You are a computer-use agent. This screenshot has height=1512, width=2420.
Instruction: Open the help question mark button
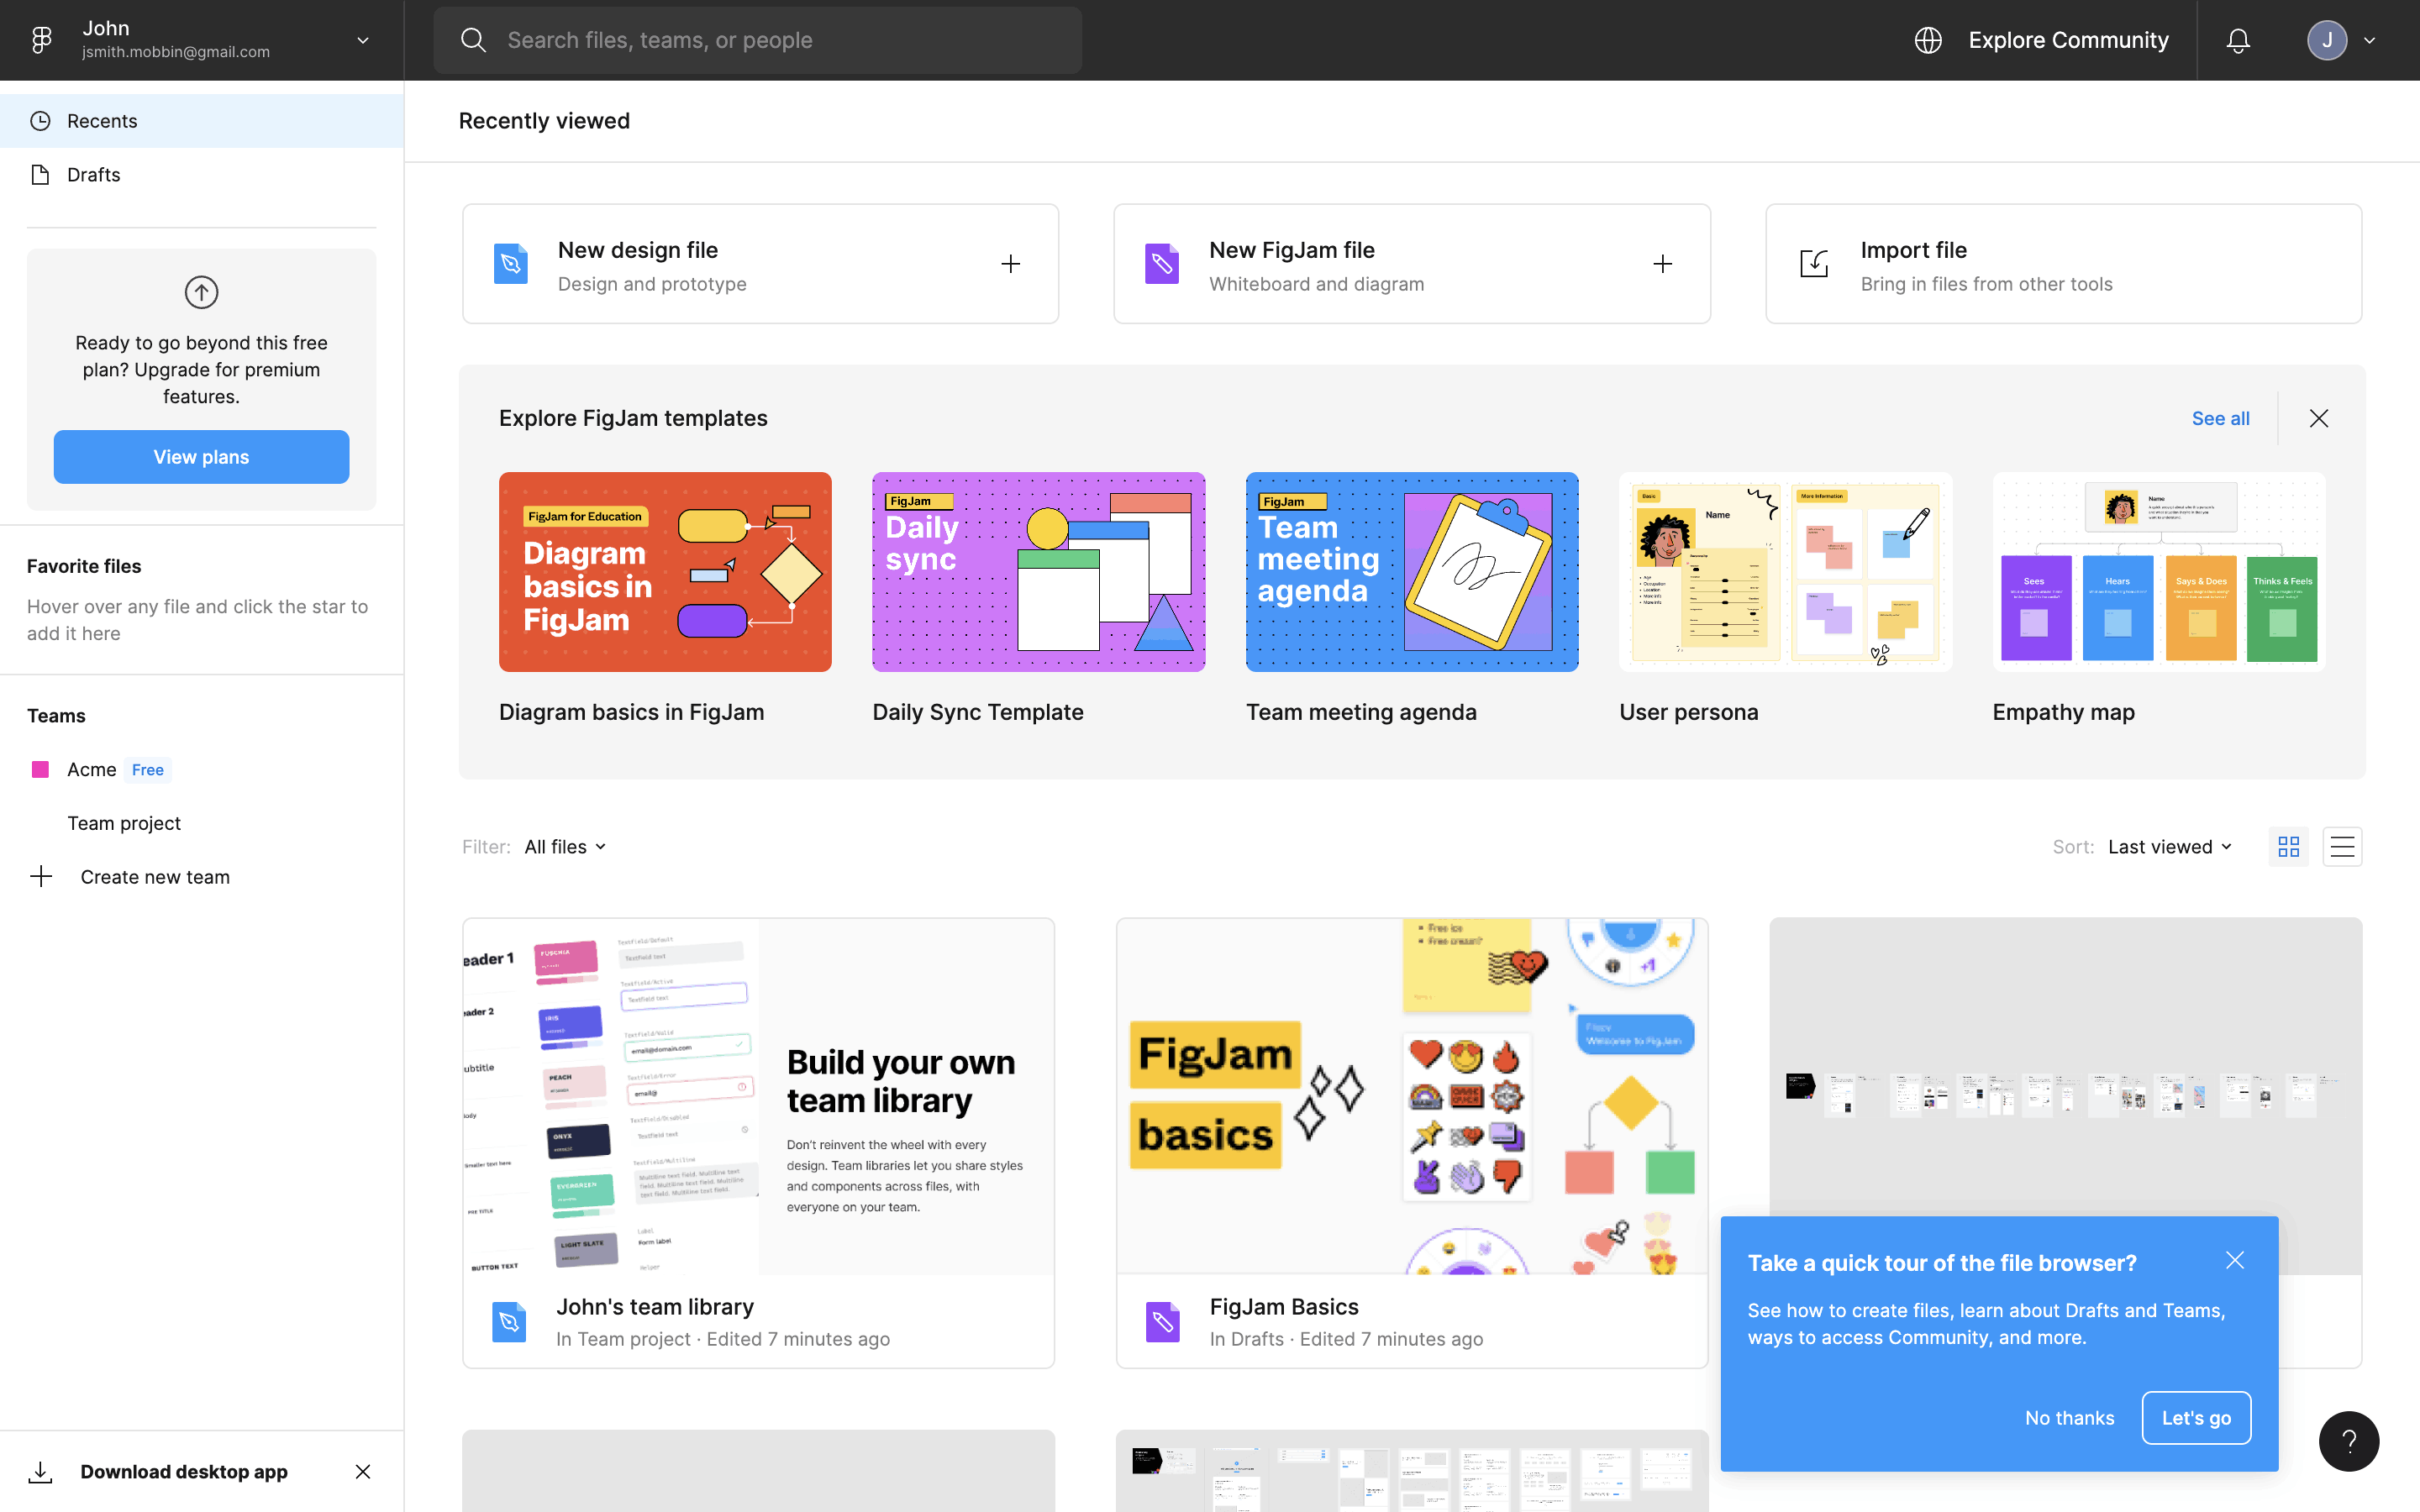click(2348, 1440)
